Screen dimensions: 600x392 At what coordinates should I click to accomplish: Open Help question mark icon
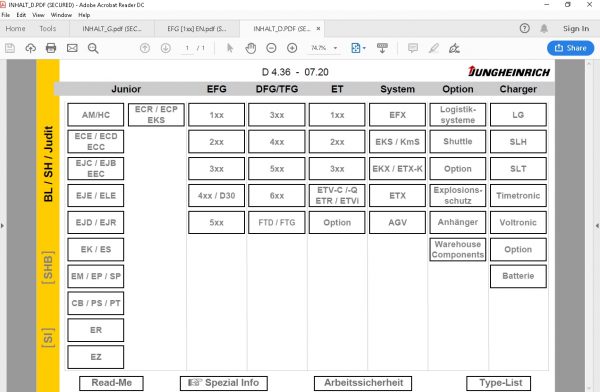(525, 28)
